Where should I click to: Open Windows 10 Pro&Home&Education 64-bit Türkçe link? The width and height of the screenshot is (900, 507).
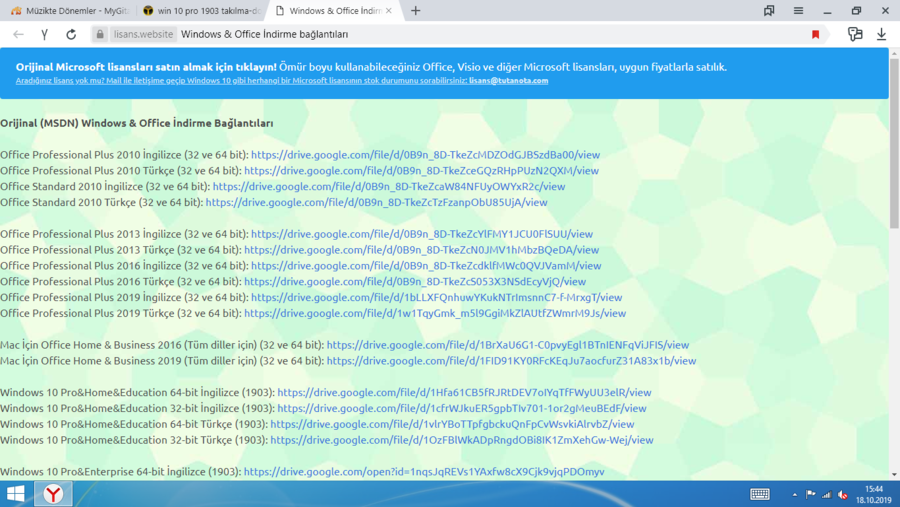(x=452, y=424)
